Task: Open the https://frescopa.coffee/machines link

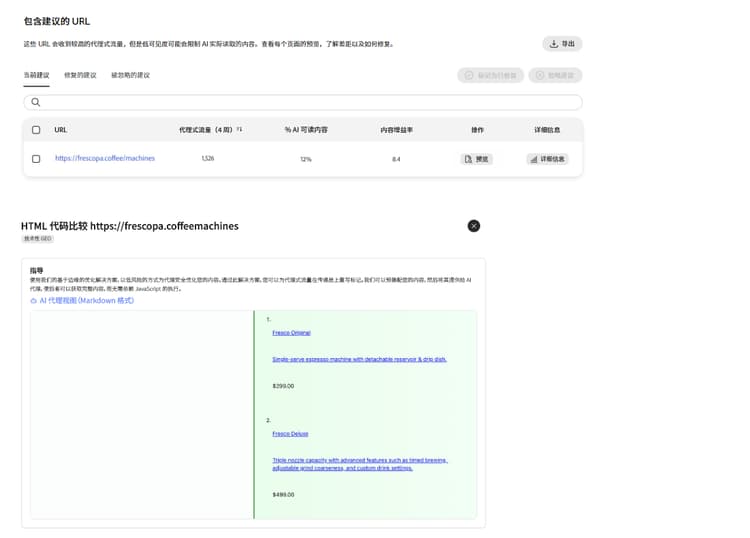Action: coord(105,158)
